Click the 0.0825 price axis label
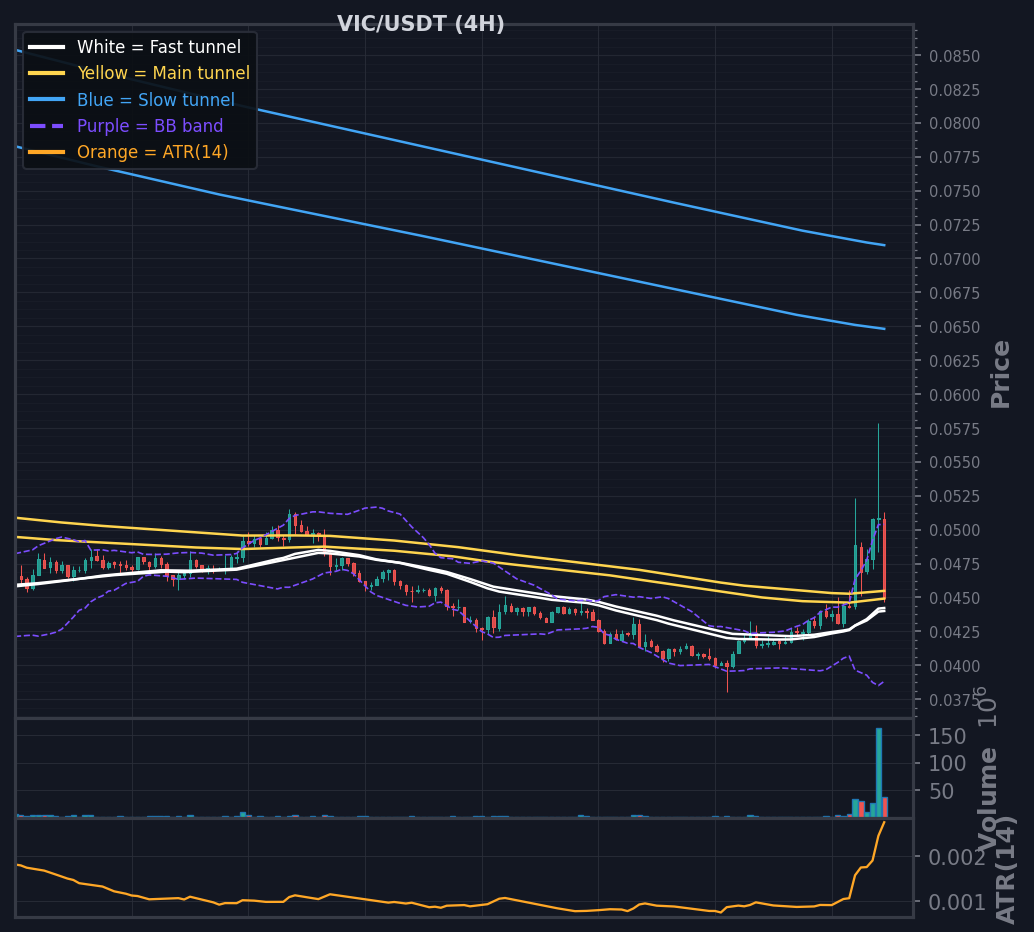The image size is (1034, 932). click(954, 90)
